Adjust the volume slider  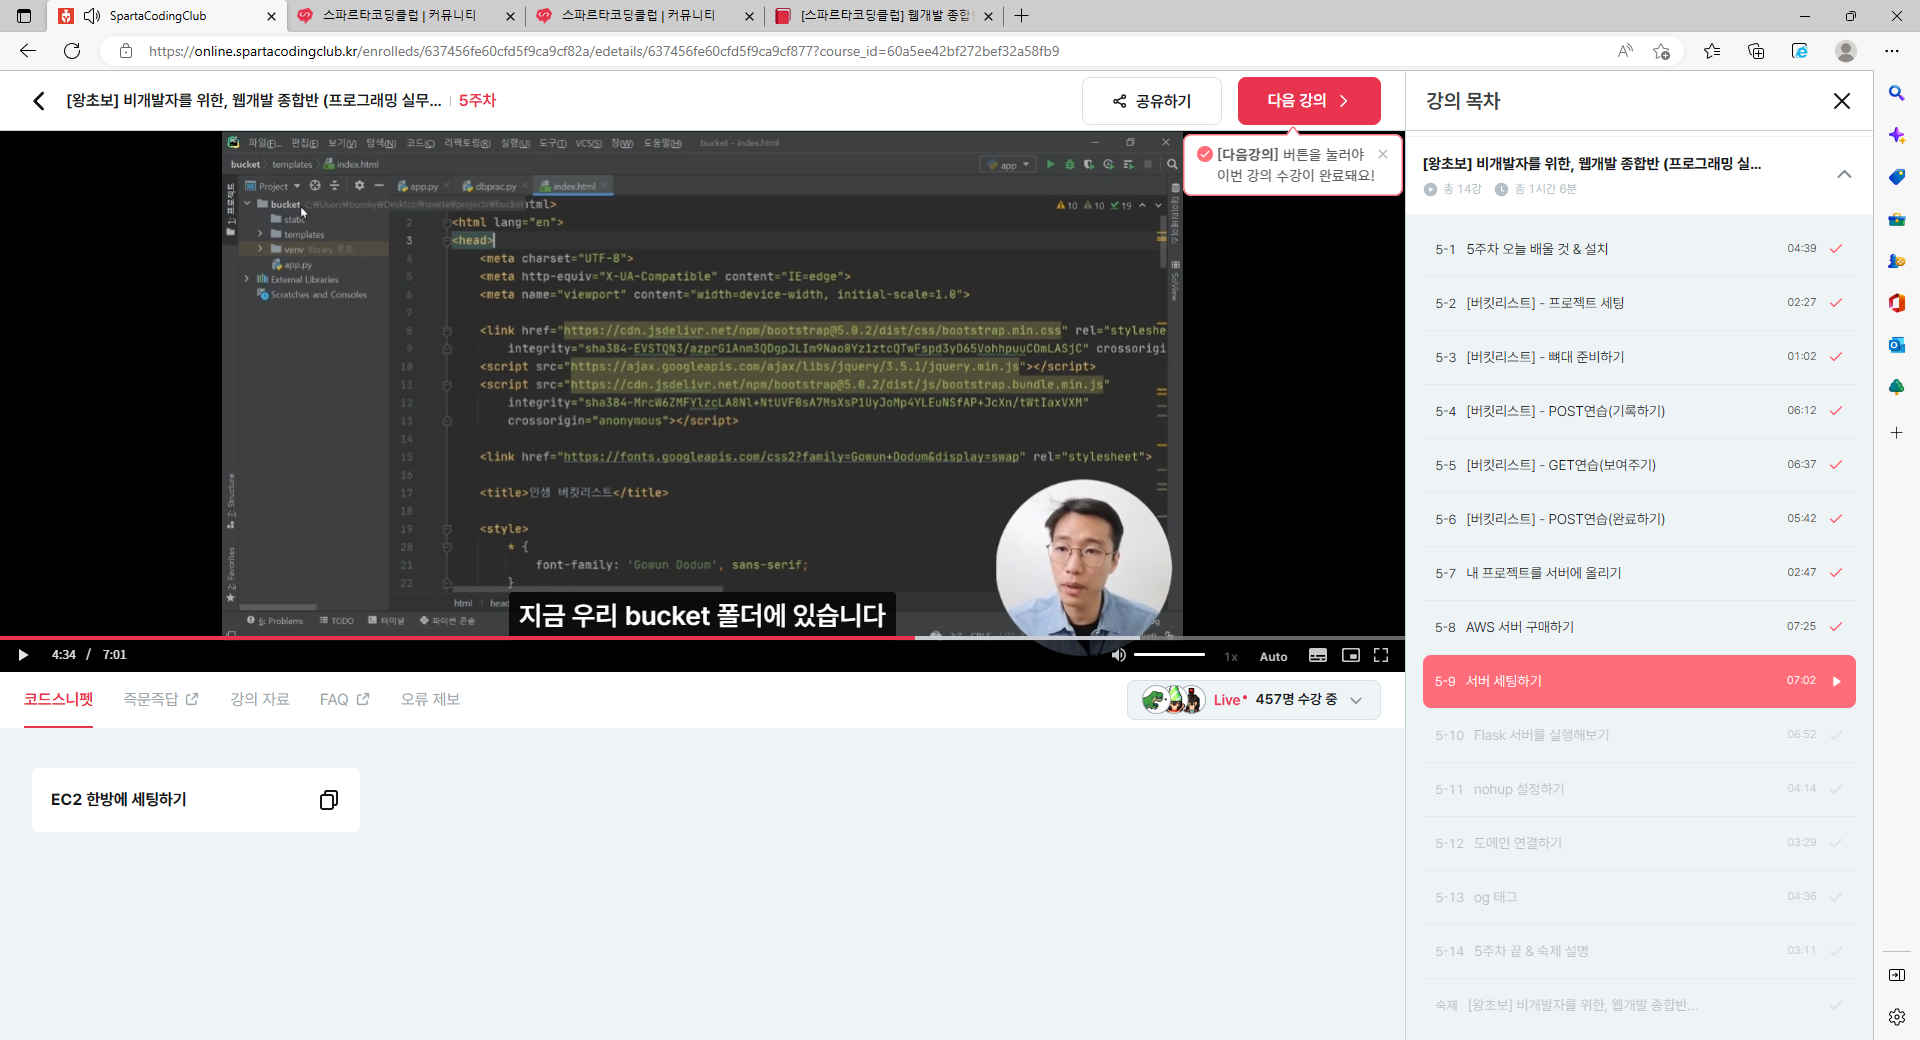coord(1169,655)
